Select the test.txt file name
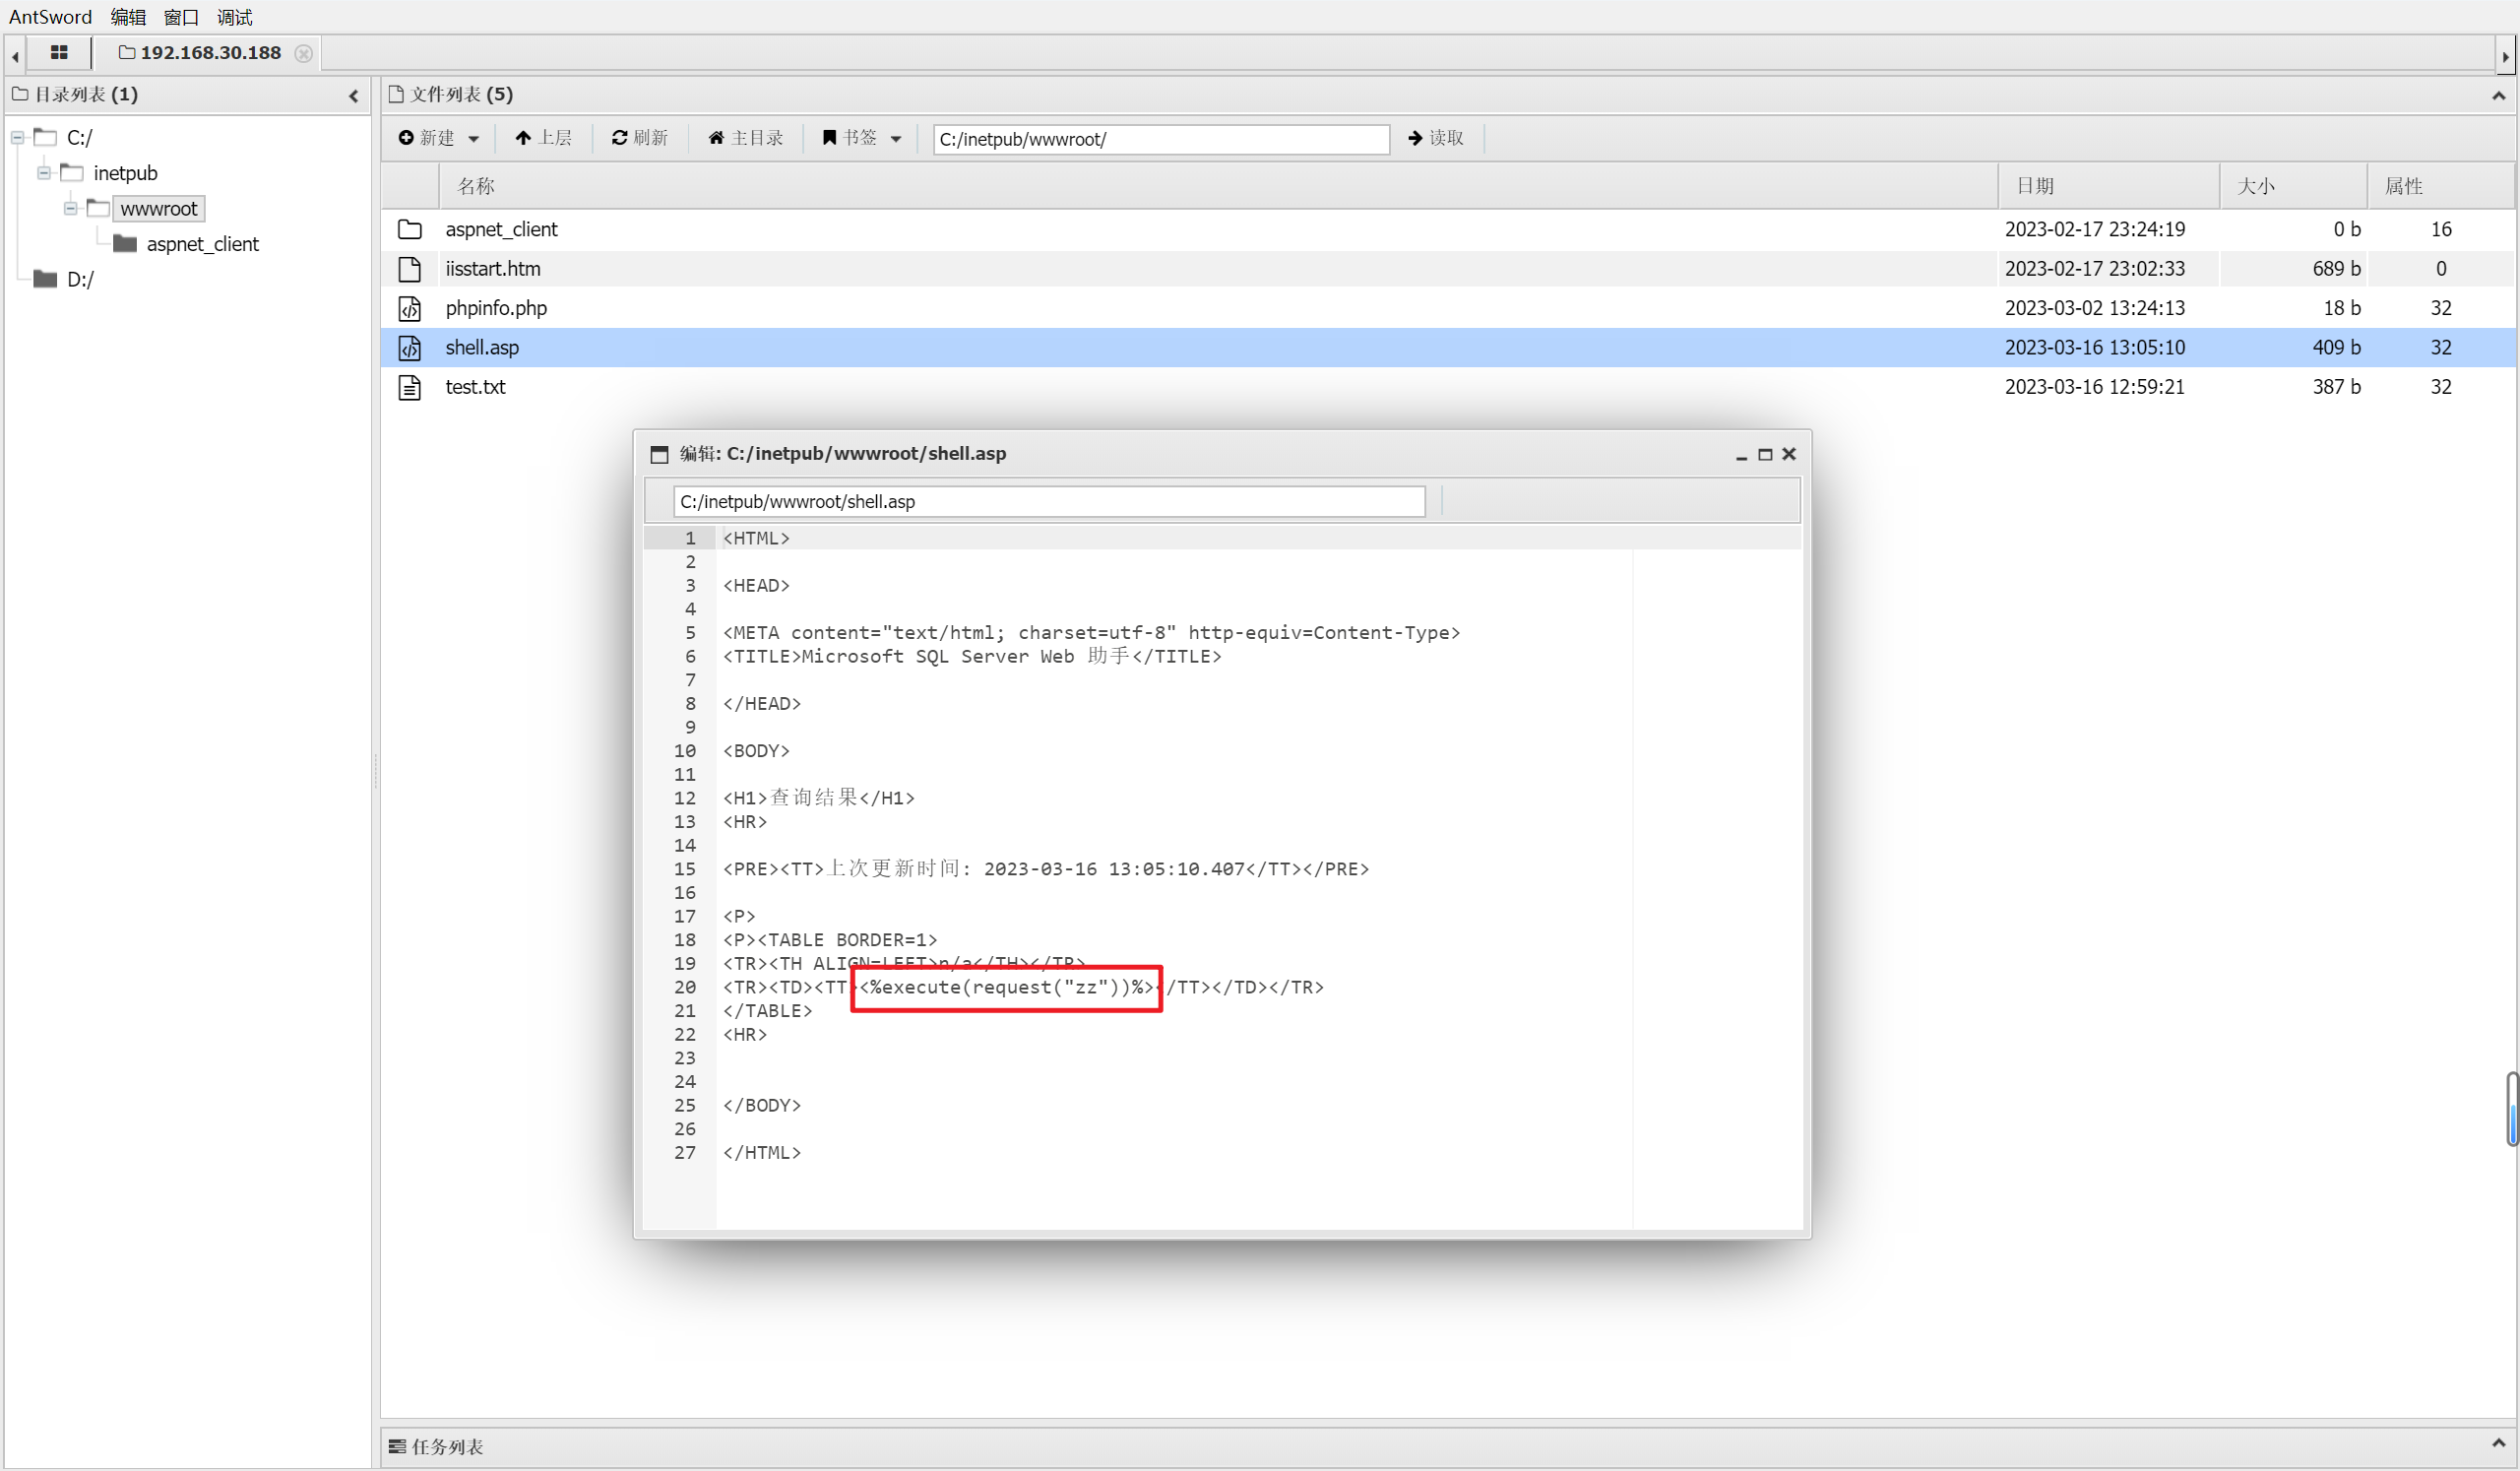This screenshot has height=1471, width=2520. click(x=475, y=387)
